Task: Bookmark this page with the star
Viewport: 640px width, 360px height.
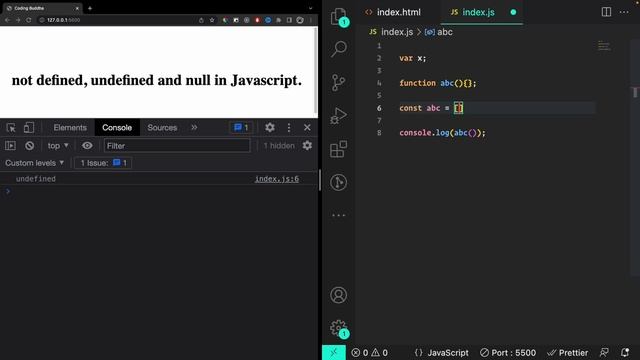Action: 212,20
